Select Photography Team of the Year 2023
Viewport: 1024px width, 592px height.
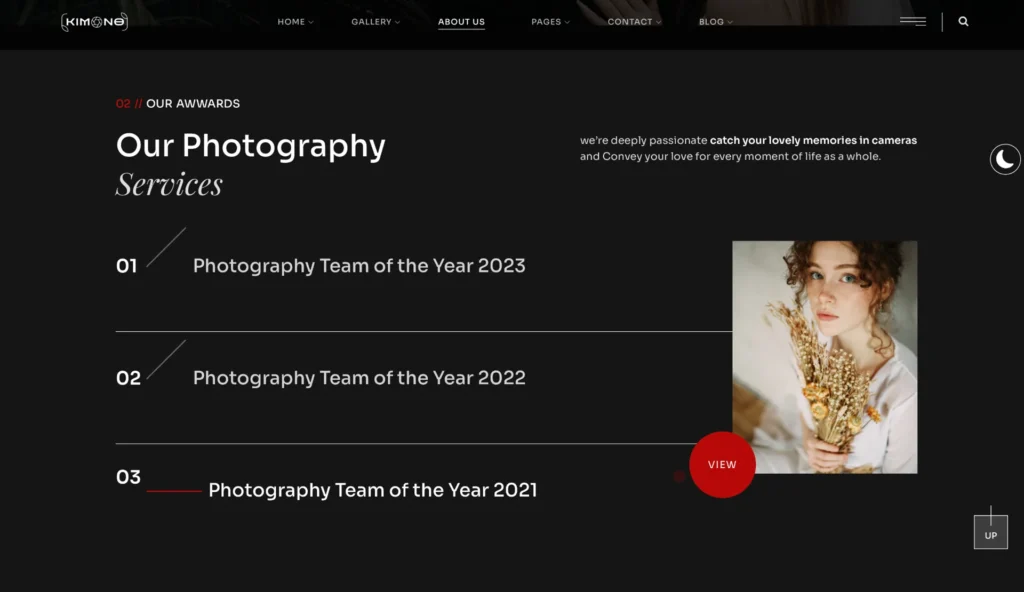pos(359,266)
